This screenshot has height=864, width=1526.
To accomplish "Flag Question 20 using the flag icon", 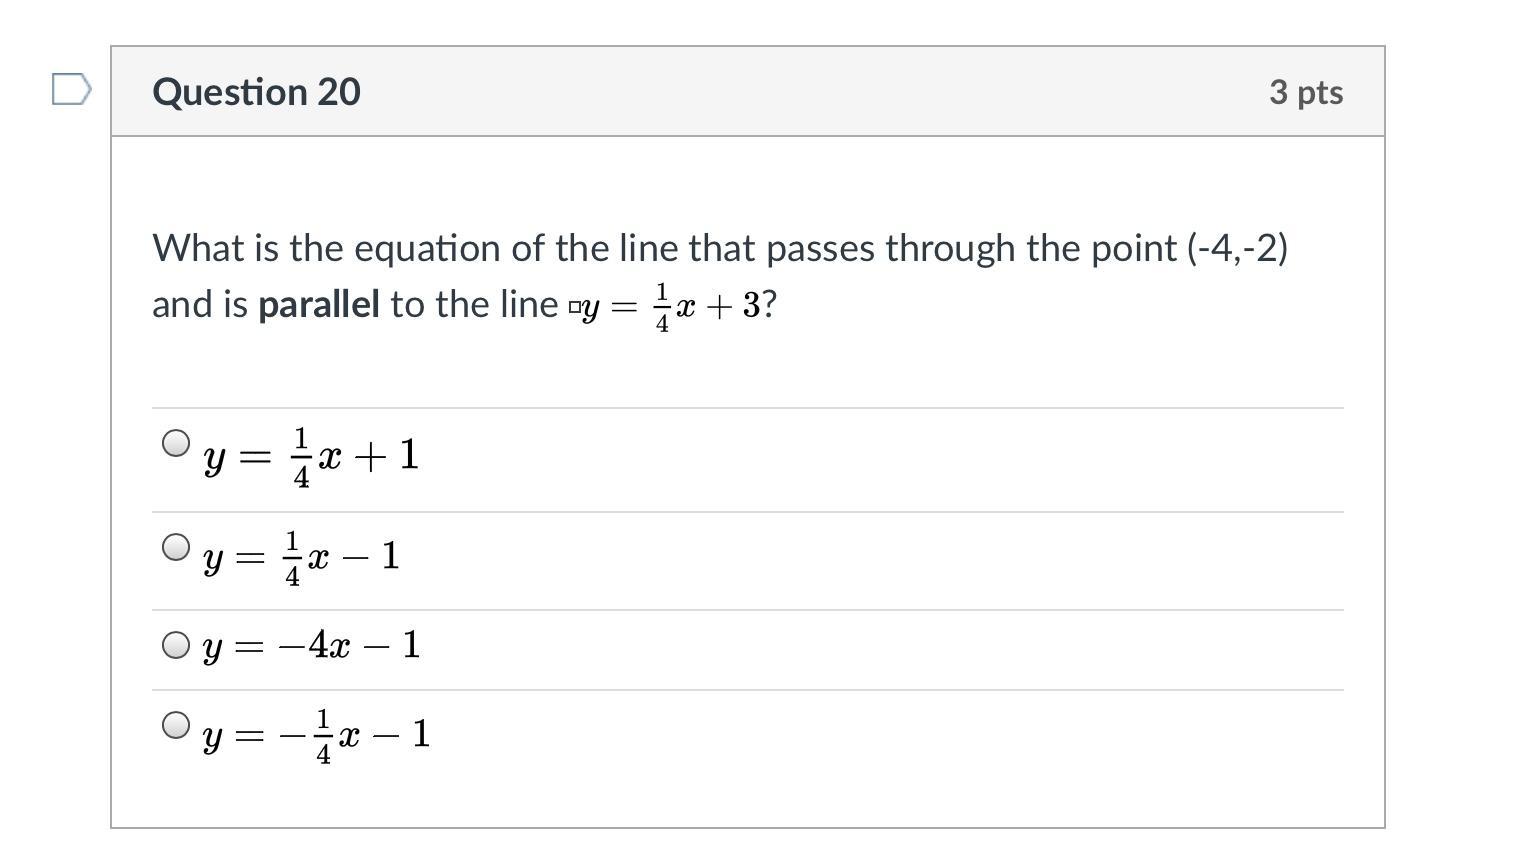I will (71, 90).
